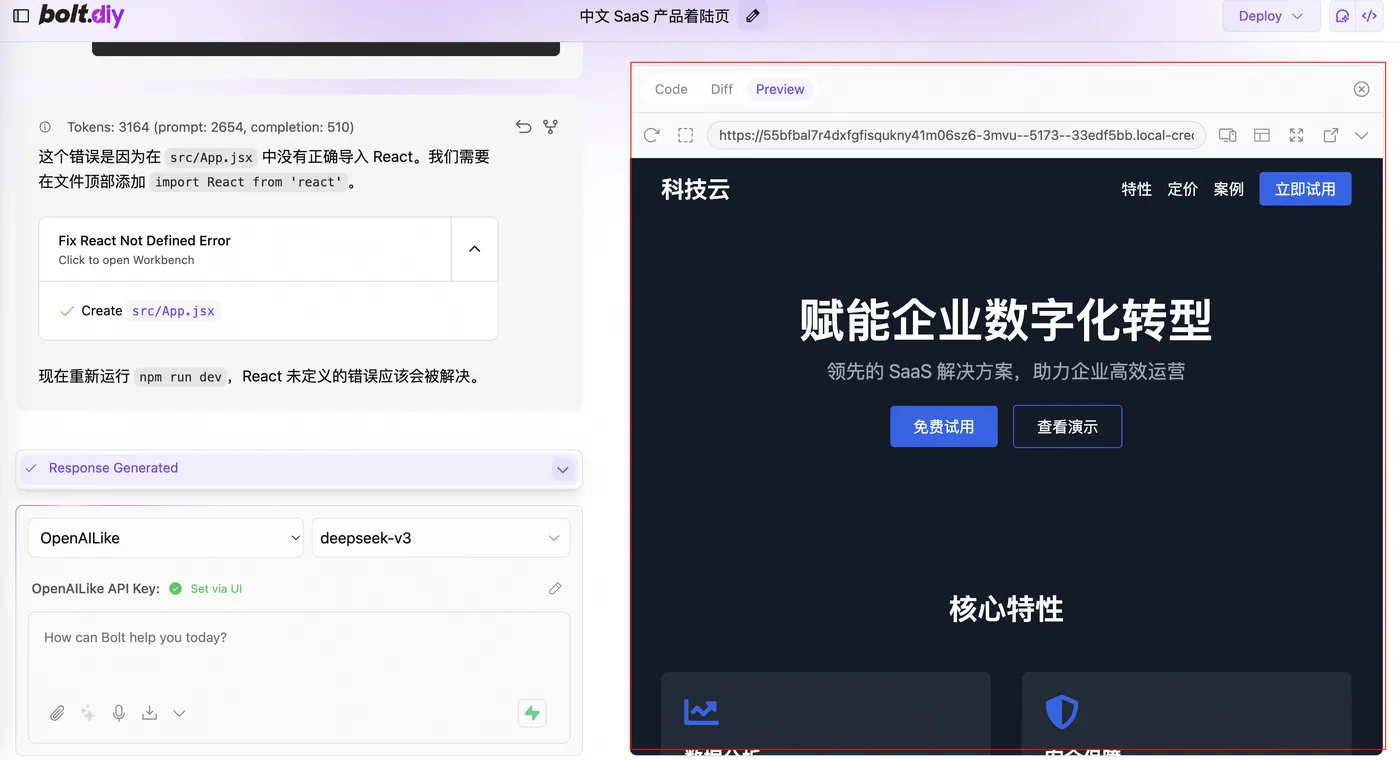Image resolution: width=1400 pixels, height=760 pixels.
Task: Click the fork chat icon
Action: [x=550, y=127]
